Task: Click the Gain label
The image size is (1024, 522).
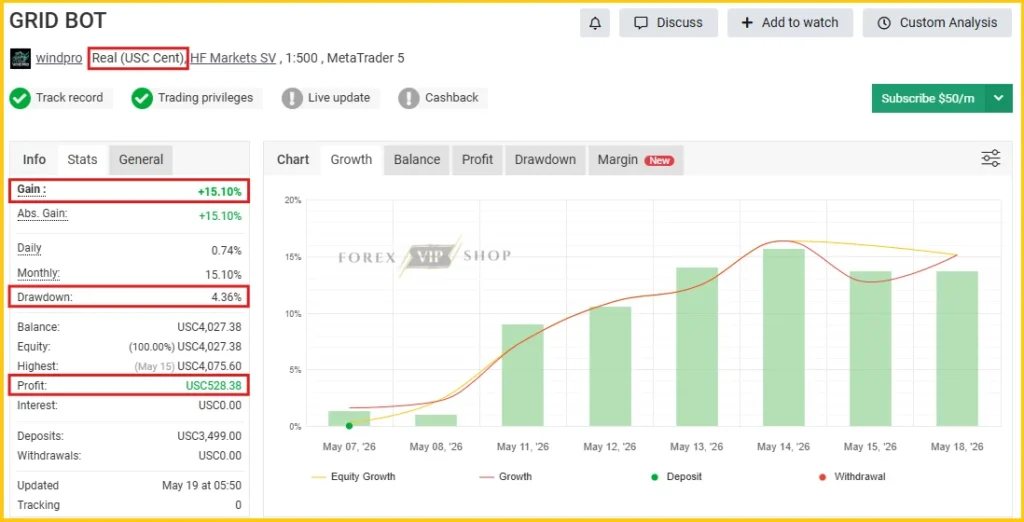Action: 31,190
